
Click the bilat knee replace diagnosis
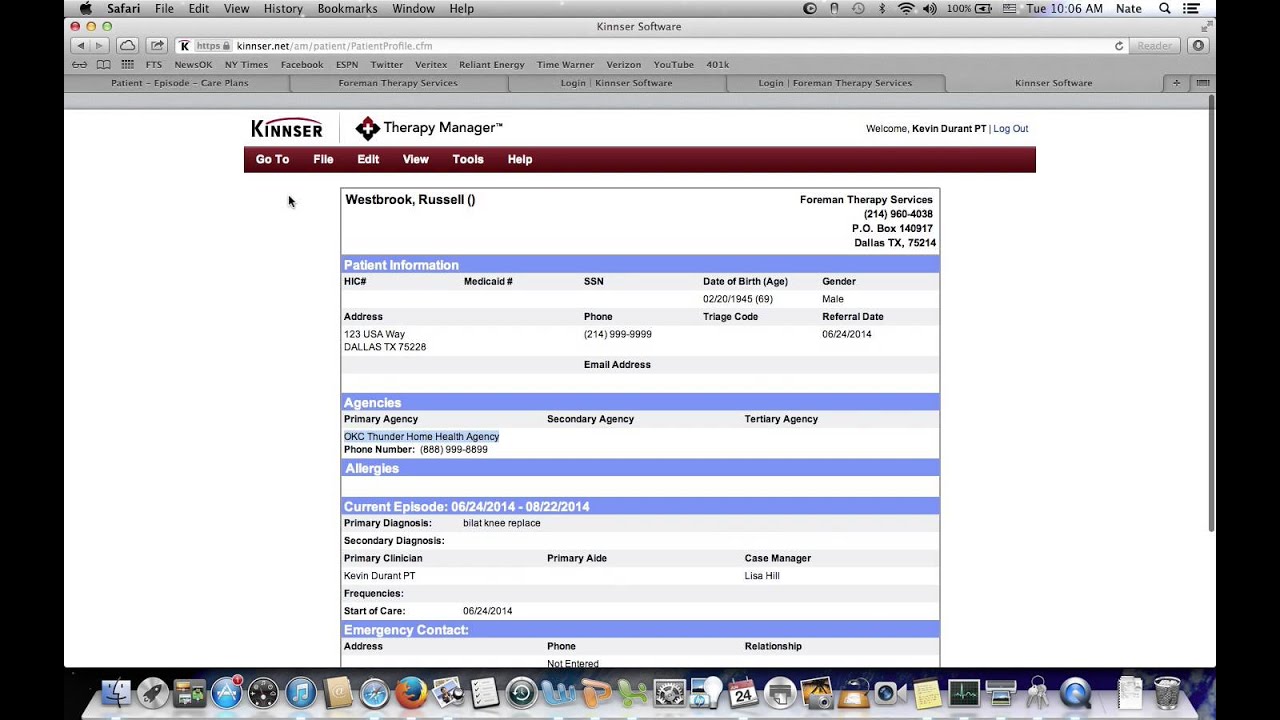point(501,523)
